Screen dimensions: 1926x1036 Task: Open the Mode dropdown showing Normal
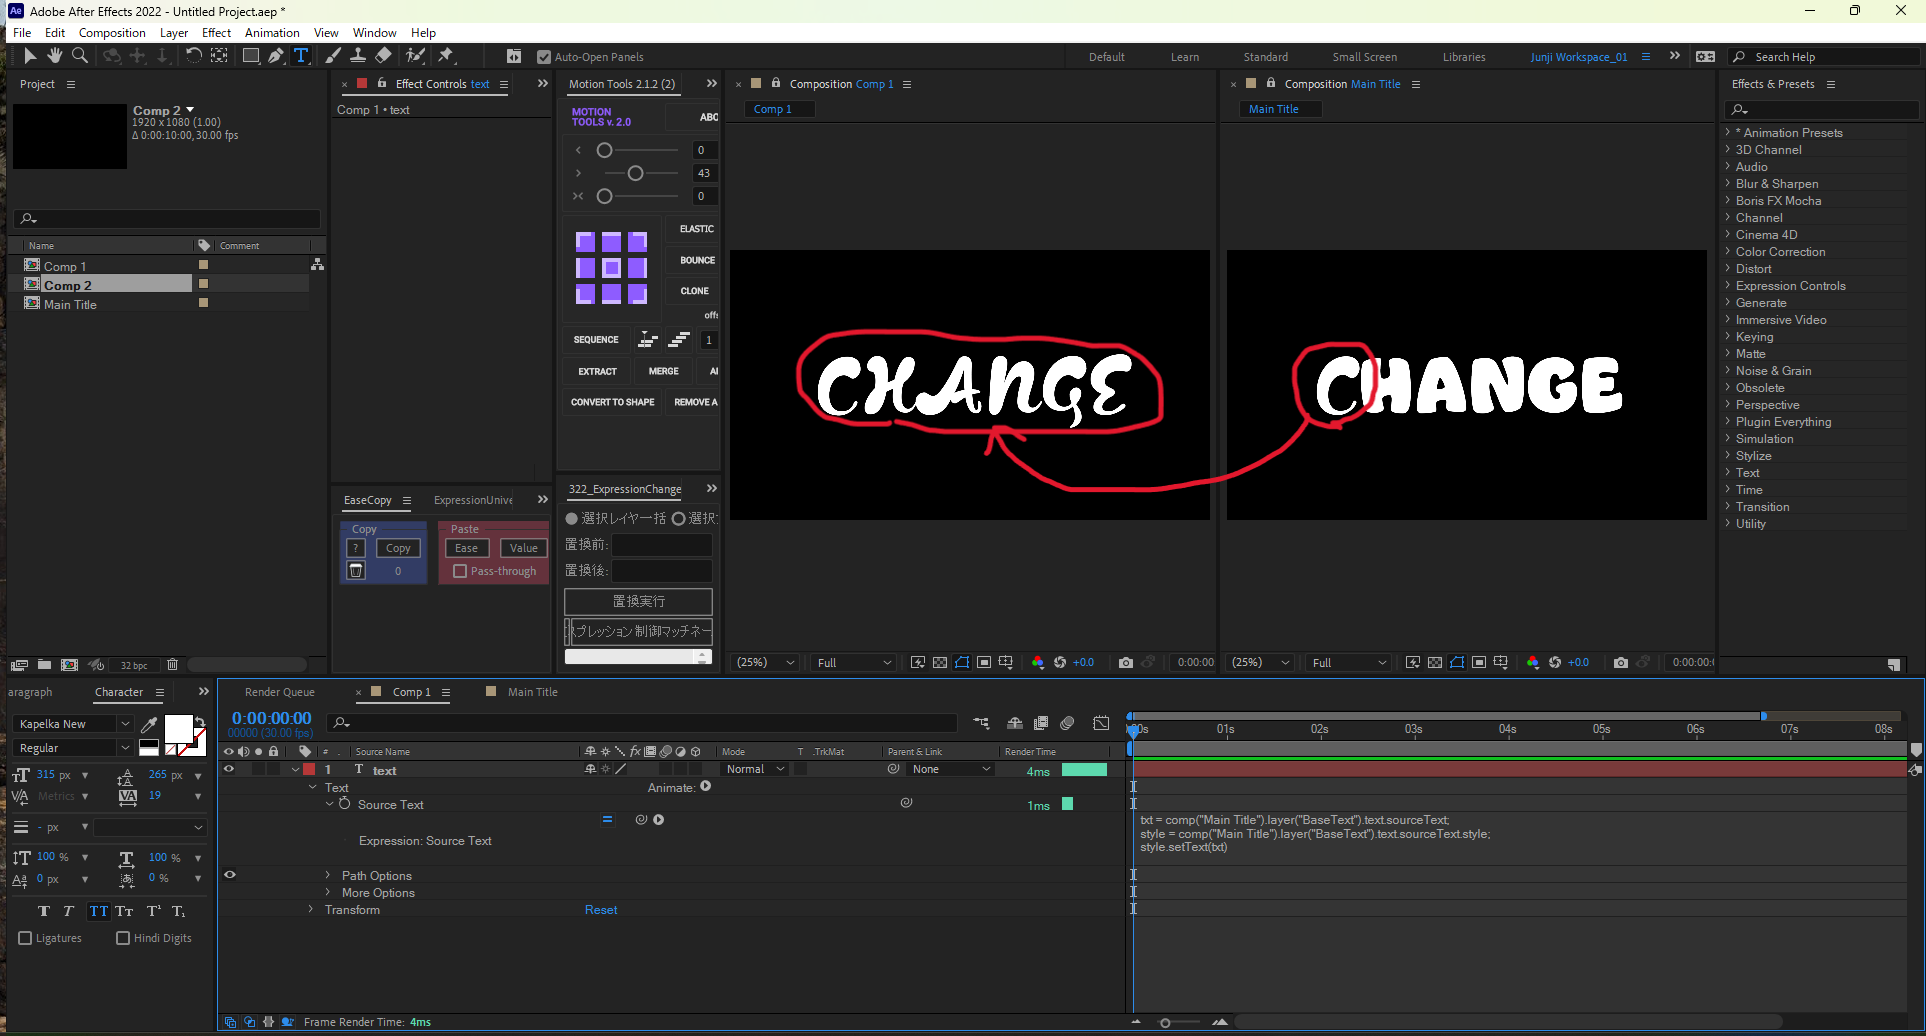pyautogui.click(x=754, y=769)
